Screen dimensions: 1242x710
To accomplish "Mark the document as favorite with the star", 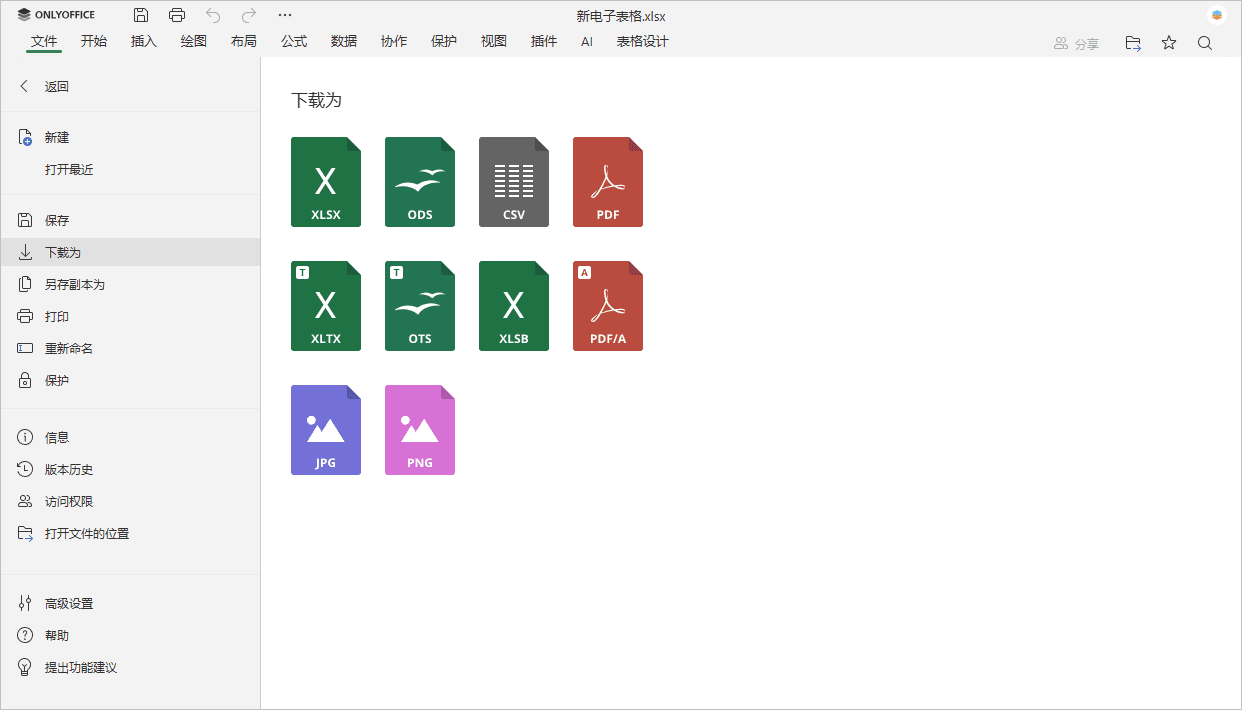I will (1168, 43).
